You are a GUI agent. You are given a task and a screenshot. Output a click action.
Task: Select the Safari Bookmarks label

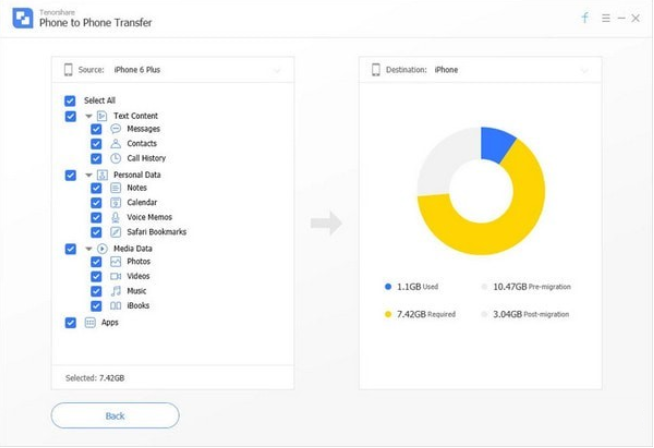157,232
